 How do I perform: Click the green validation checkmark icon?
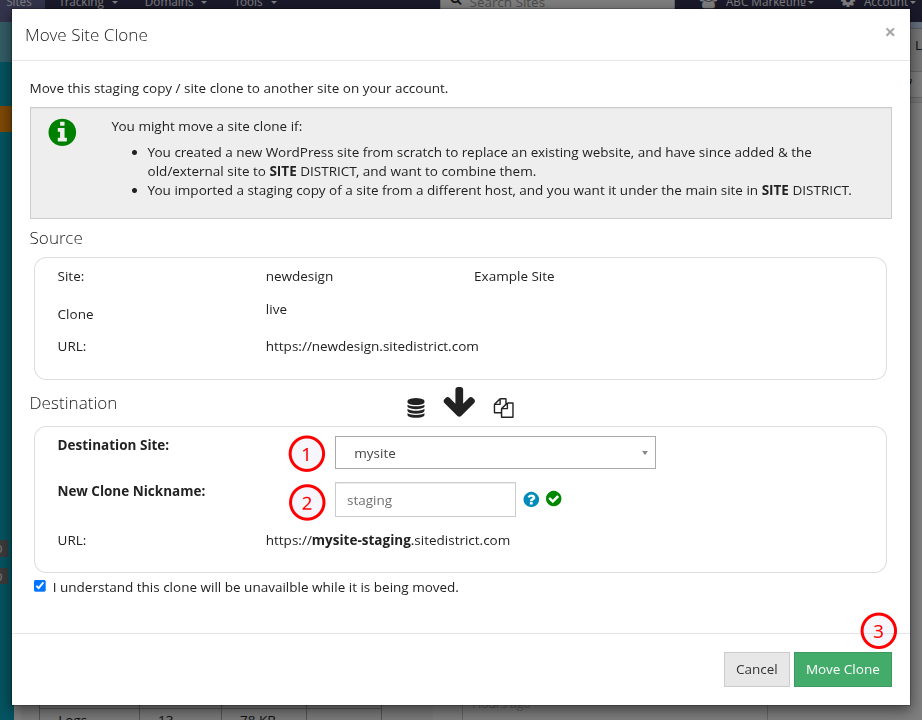(554, 499)
